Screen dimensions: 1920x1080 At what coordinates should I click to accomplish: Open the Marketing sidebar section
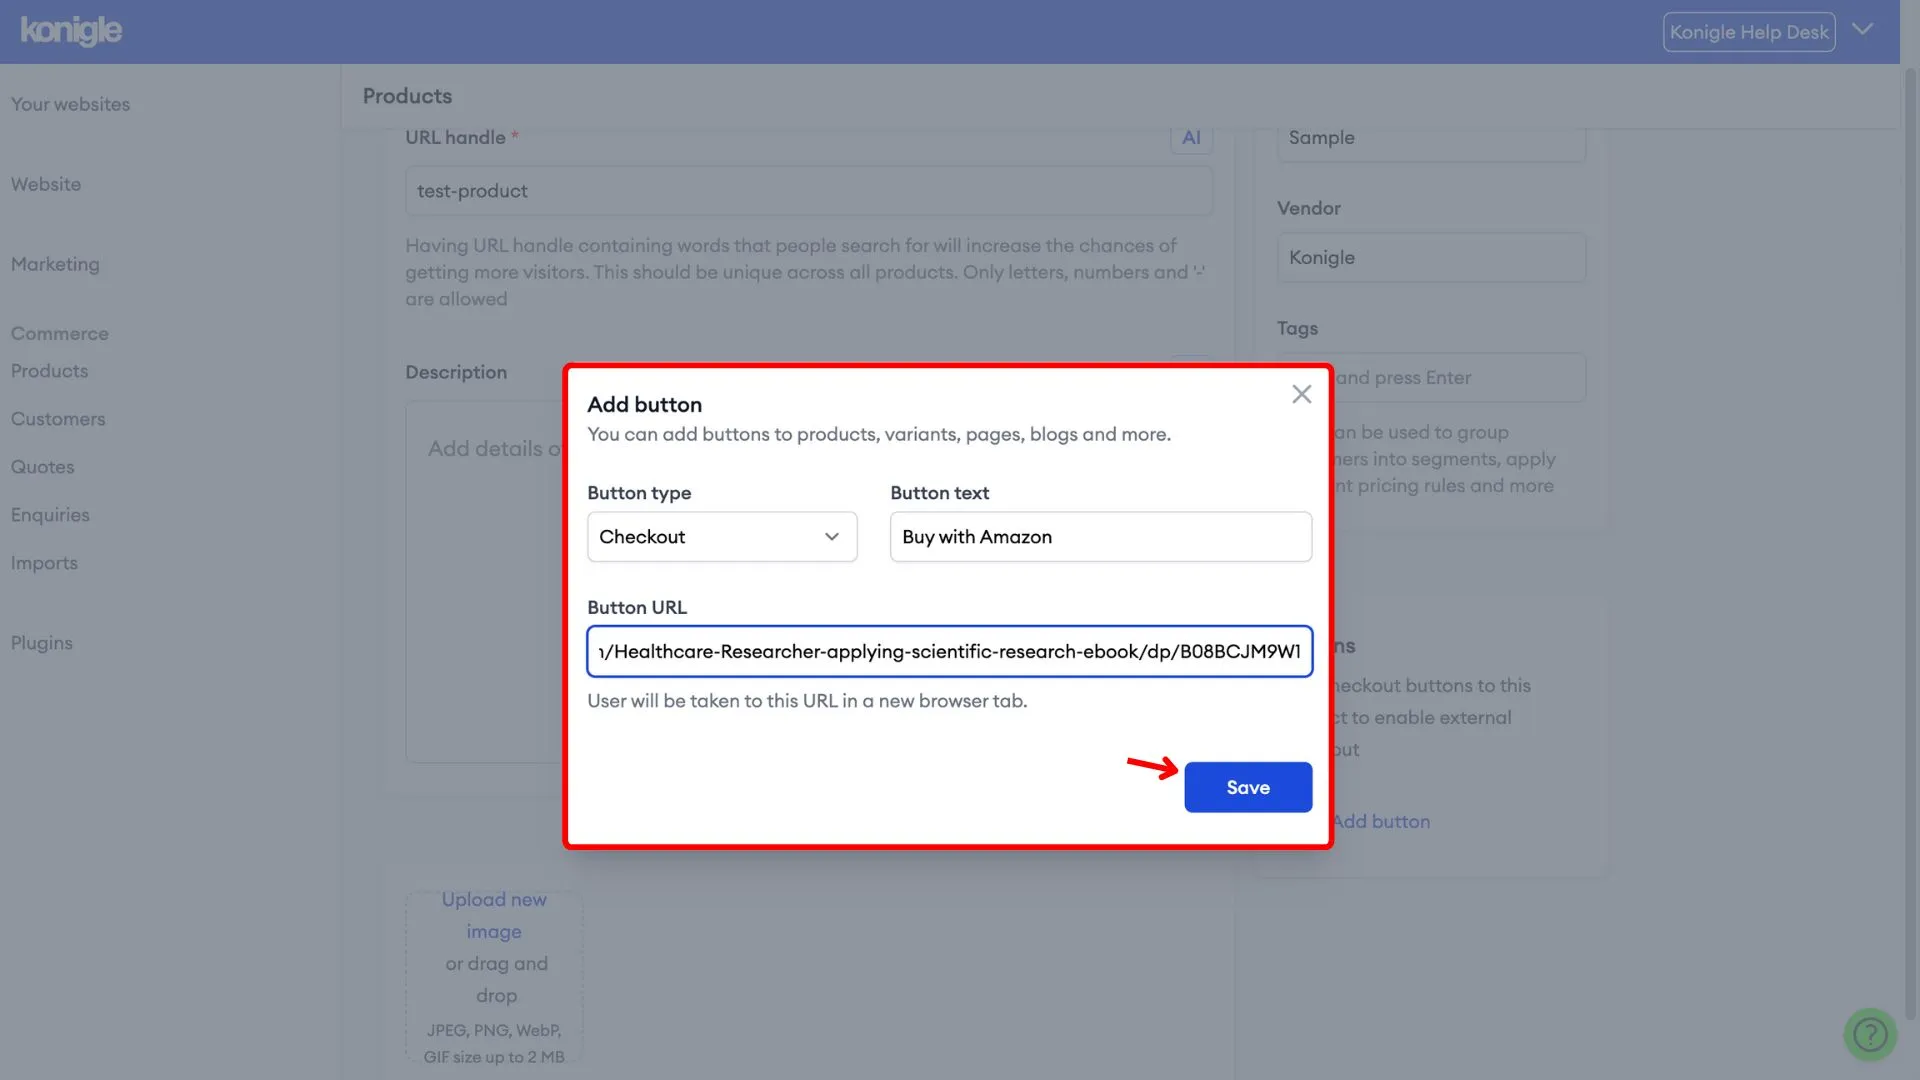point(55,264)
